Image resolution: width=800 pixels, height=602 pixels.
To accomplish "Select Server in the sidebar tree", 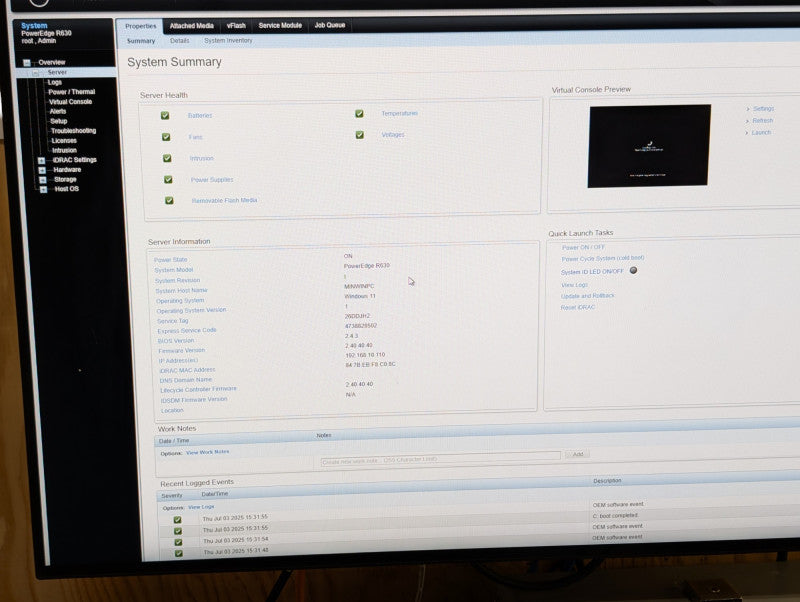I will tap(57, 72).
